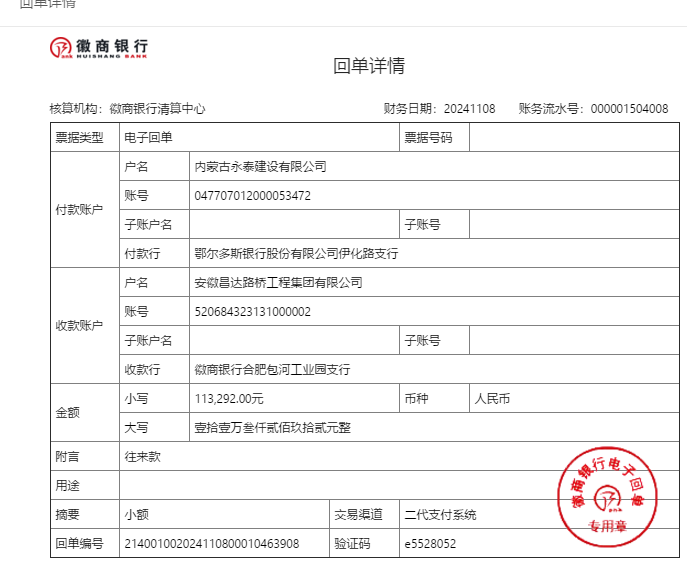Click the 往来款 remark cell
The image size is (687, 561).
[142, 456]
